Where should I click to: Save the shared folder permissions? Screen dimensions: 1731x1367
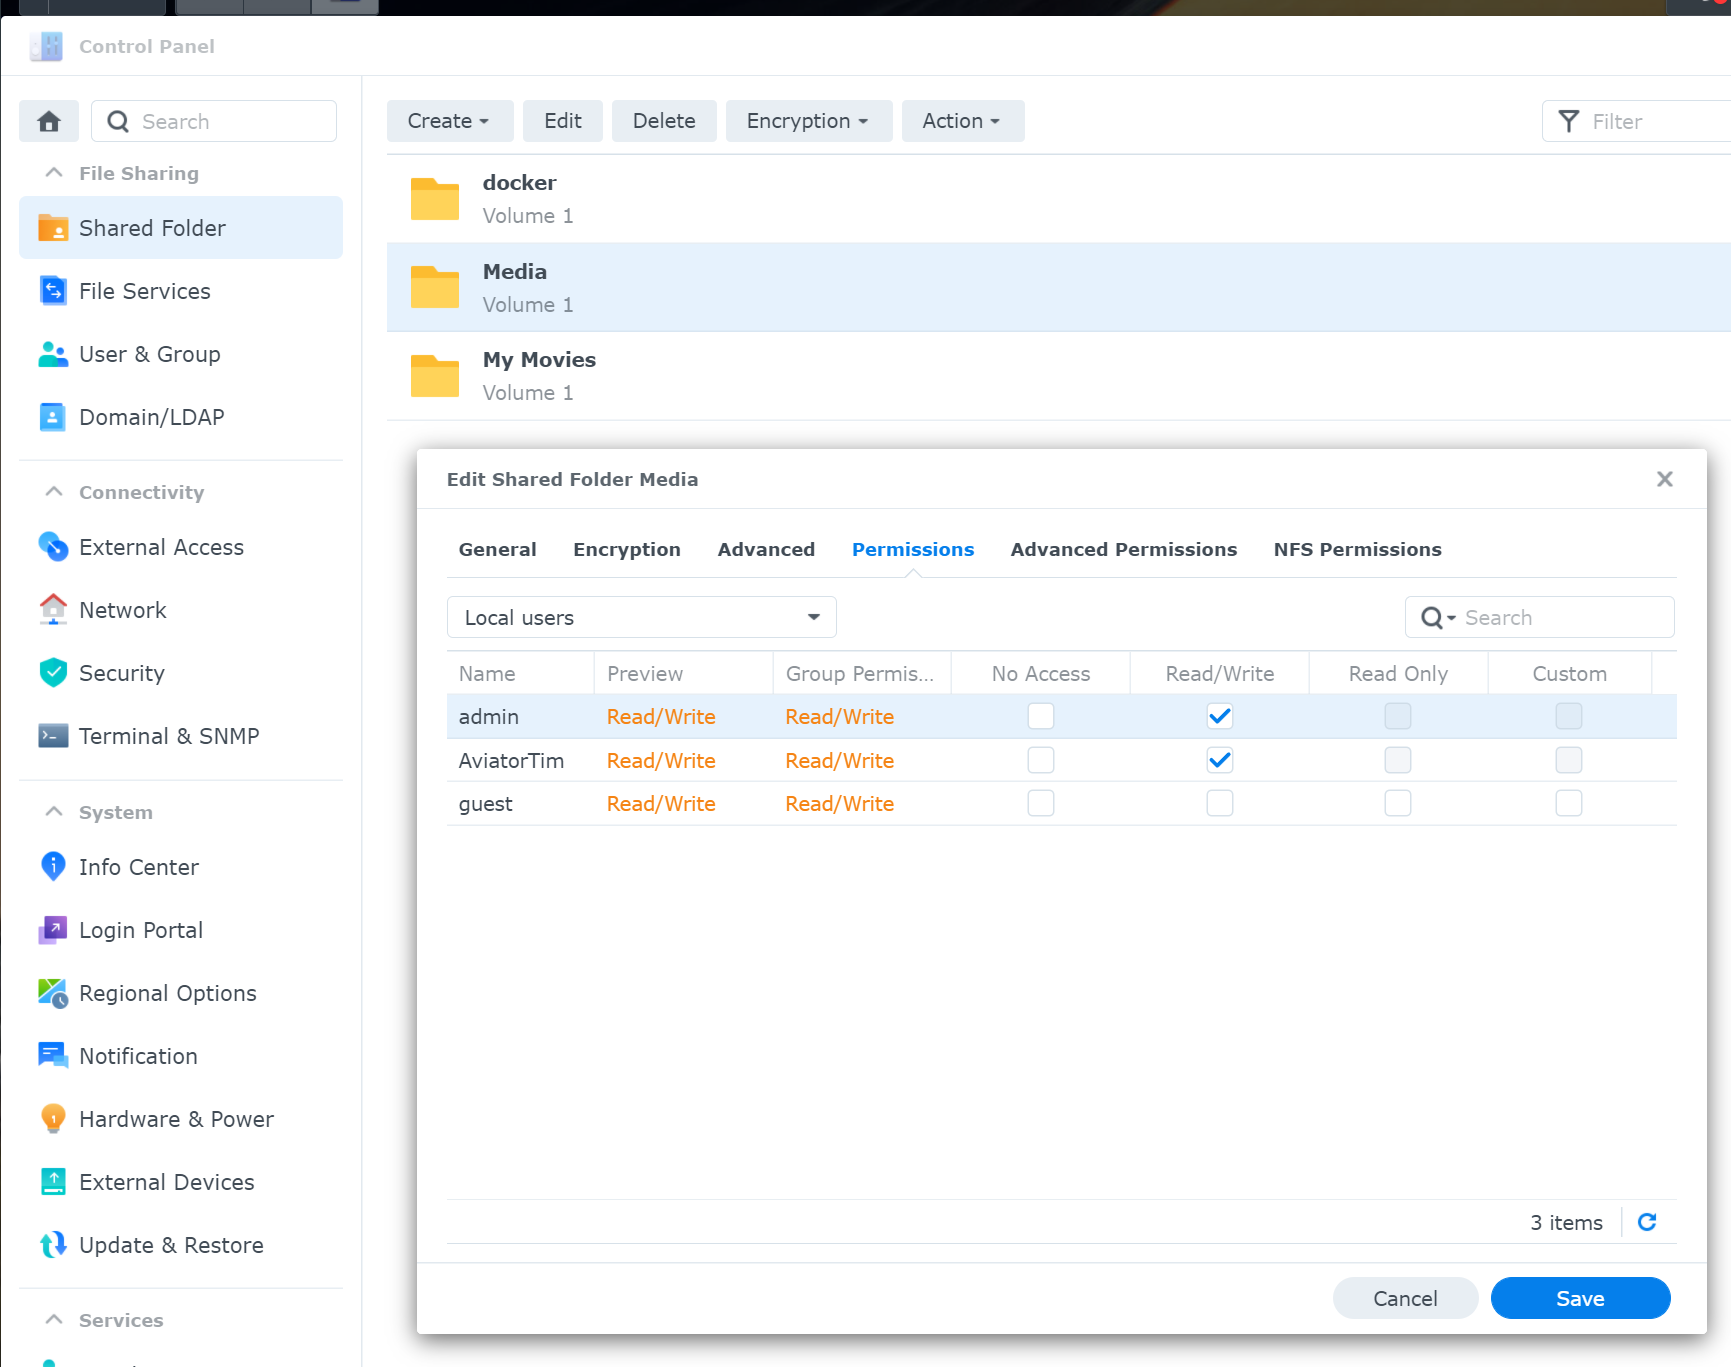1579,1298
